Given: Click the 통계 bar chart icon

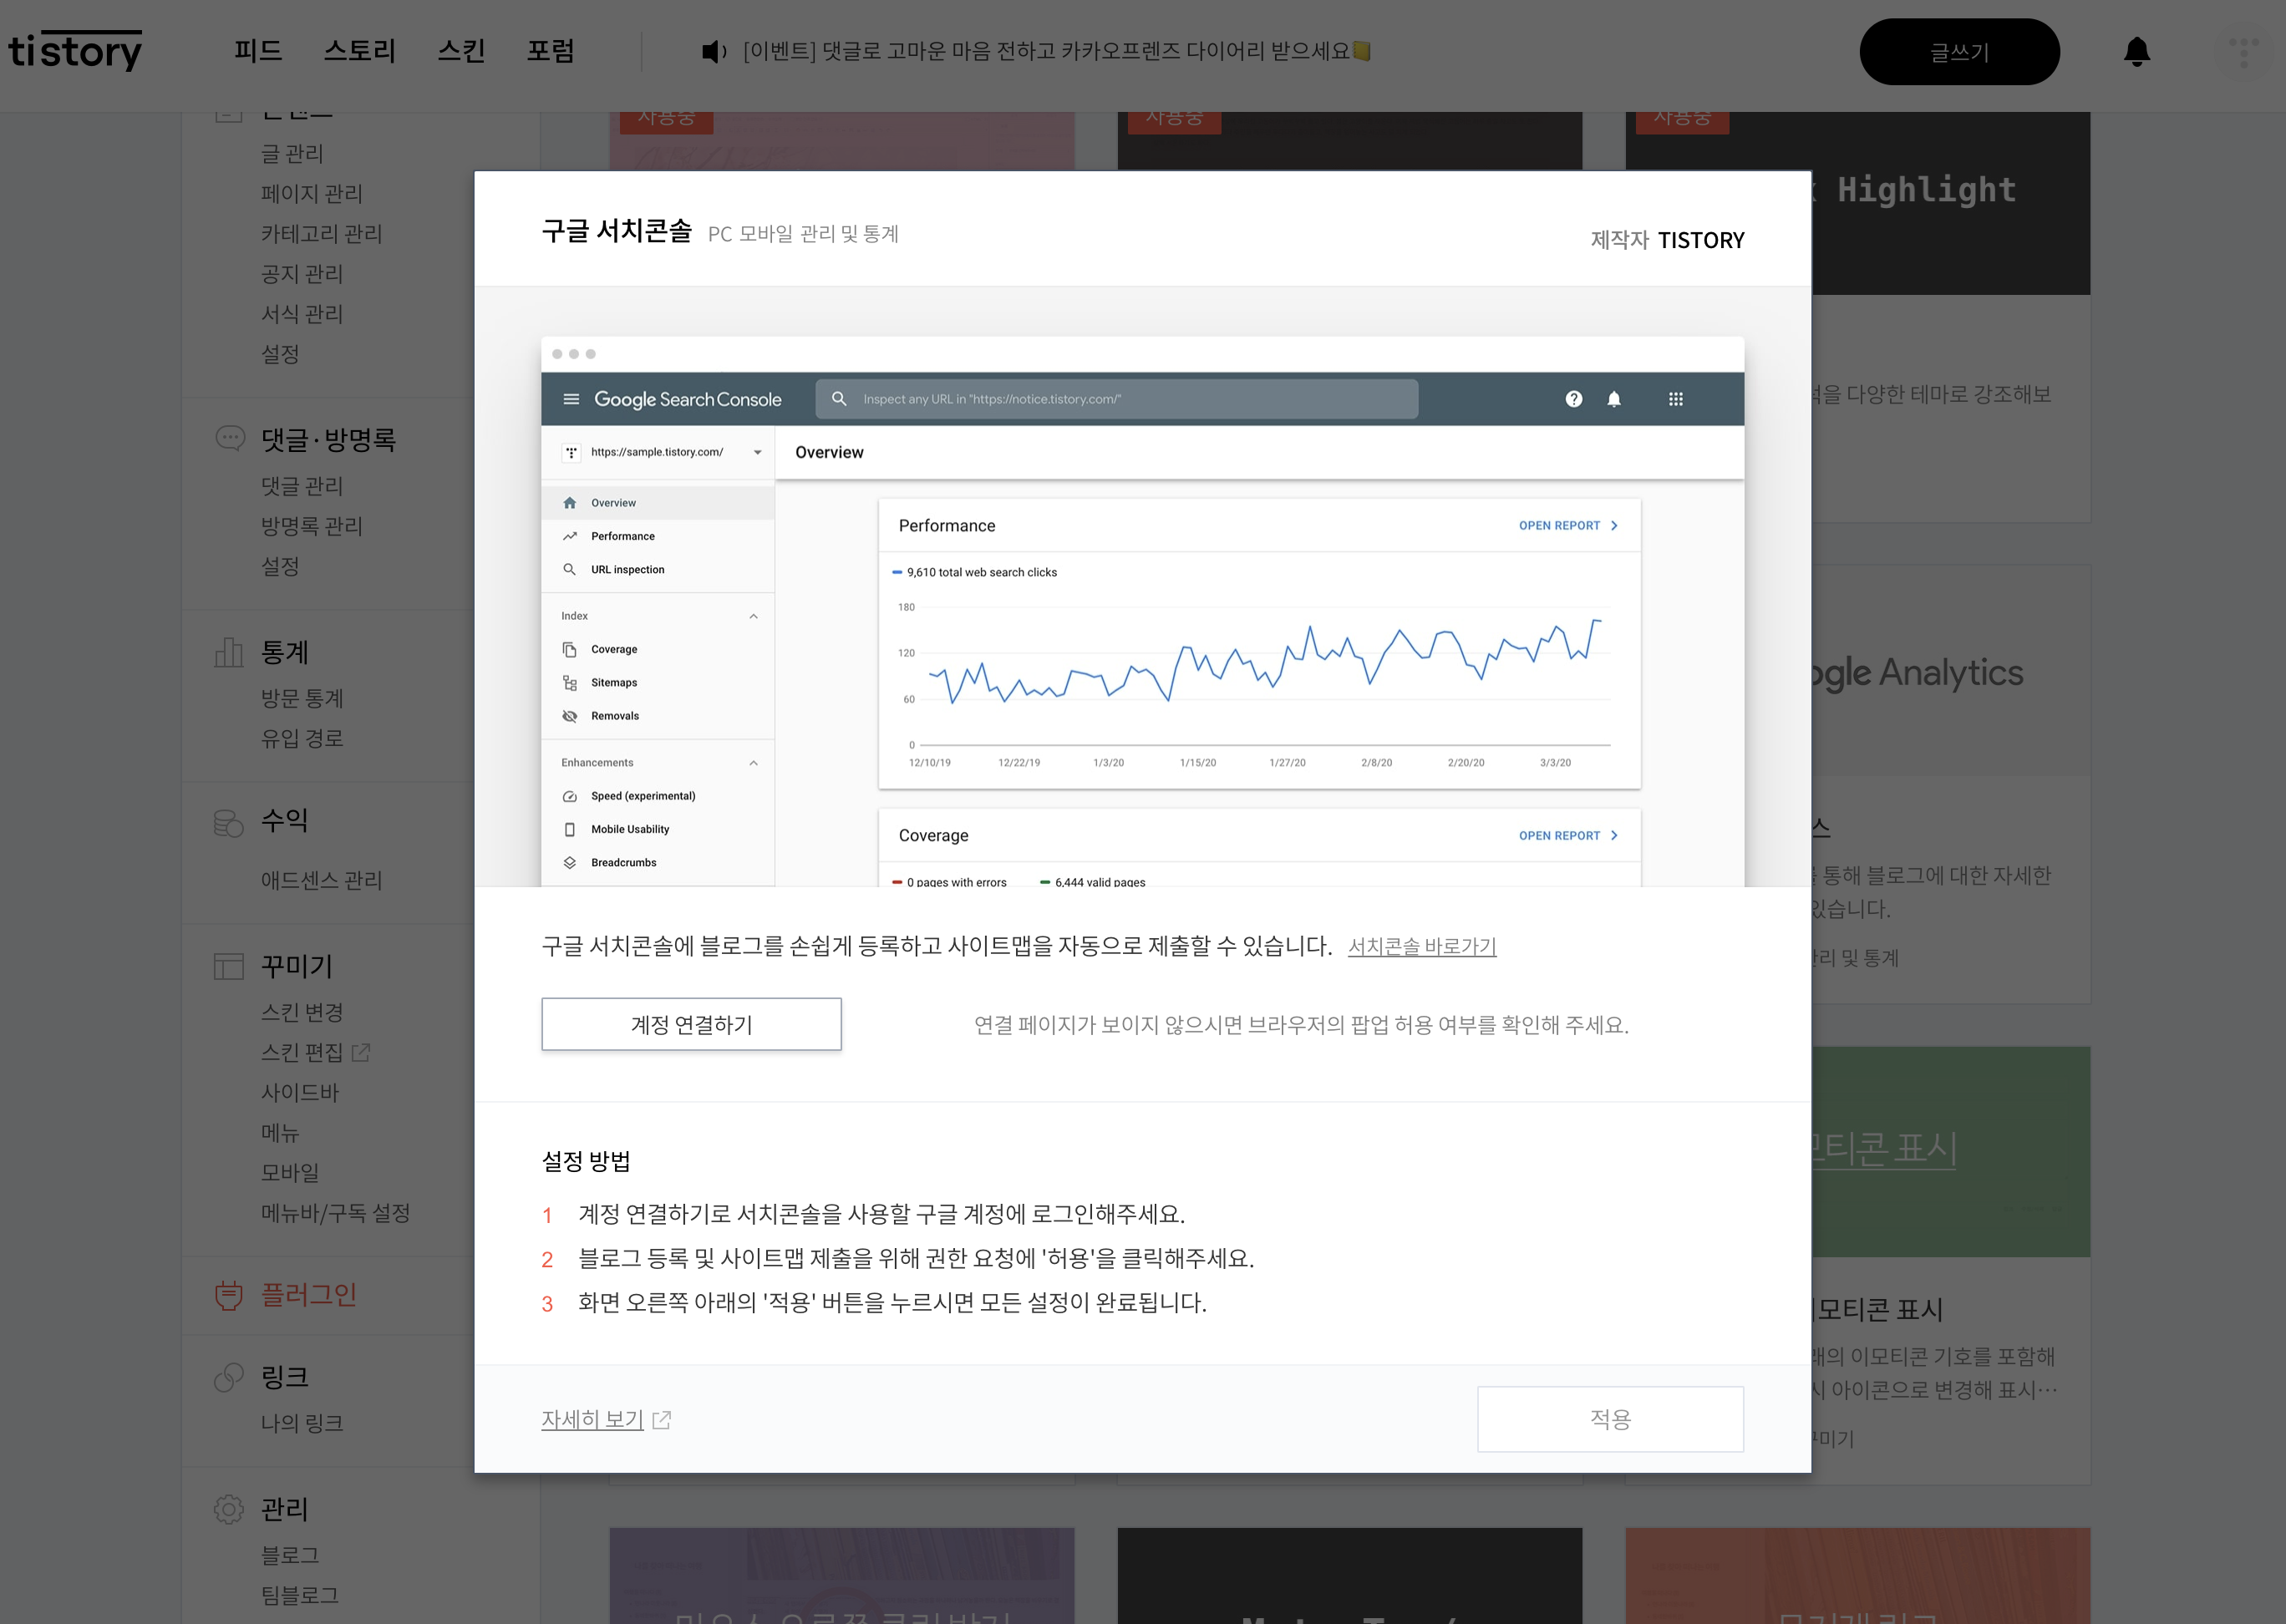Looking at the screenshot, I should pos(229,653).
